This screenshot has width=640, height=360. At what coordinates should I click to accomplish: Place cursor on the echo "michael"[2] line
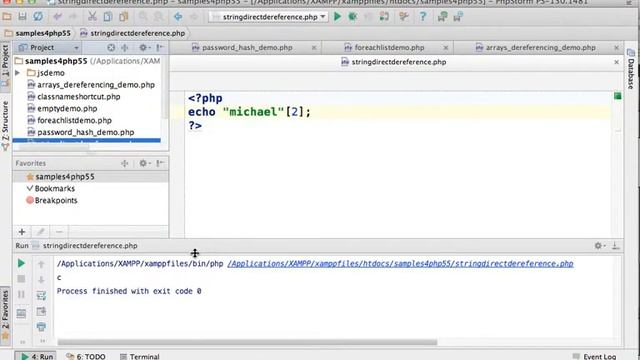click(249, 112)
